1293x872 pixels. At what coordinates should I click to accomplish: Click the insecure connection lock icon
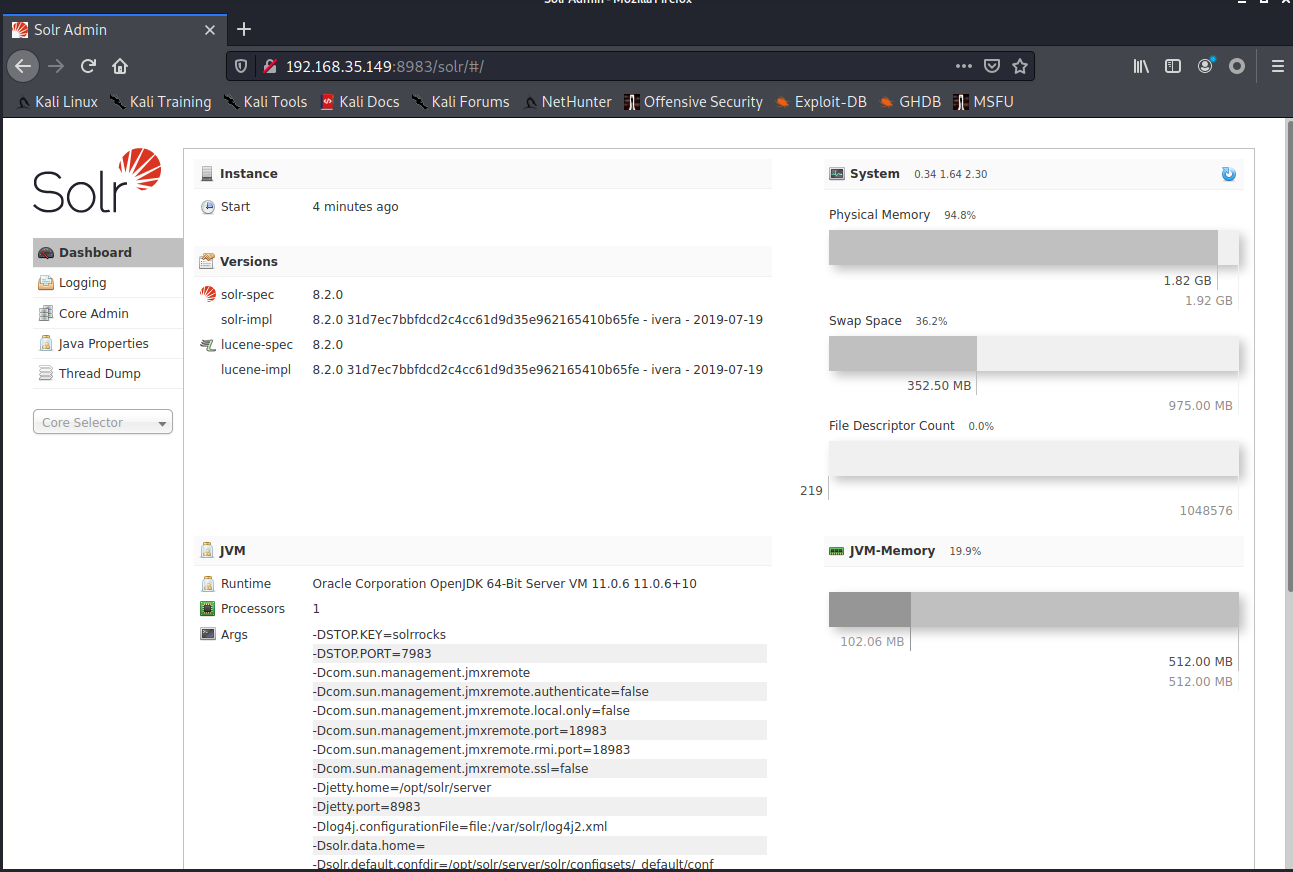268,66
